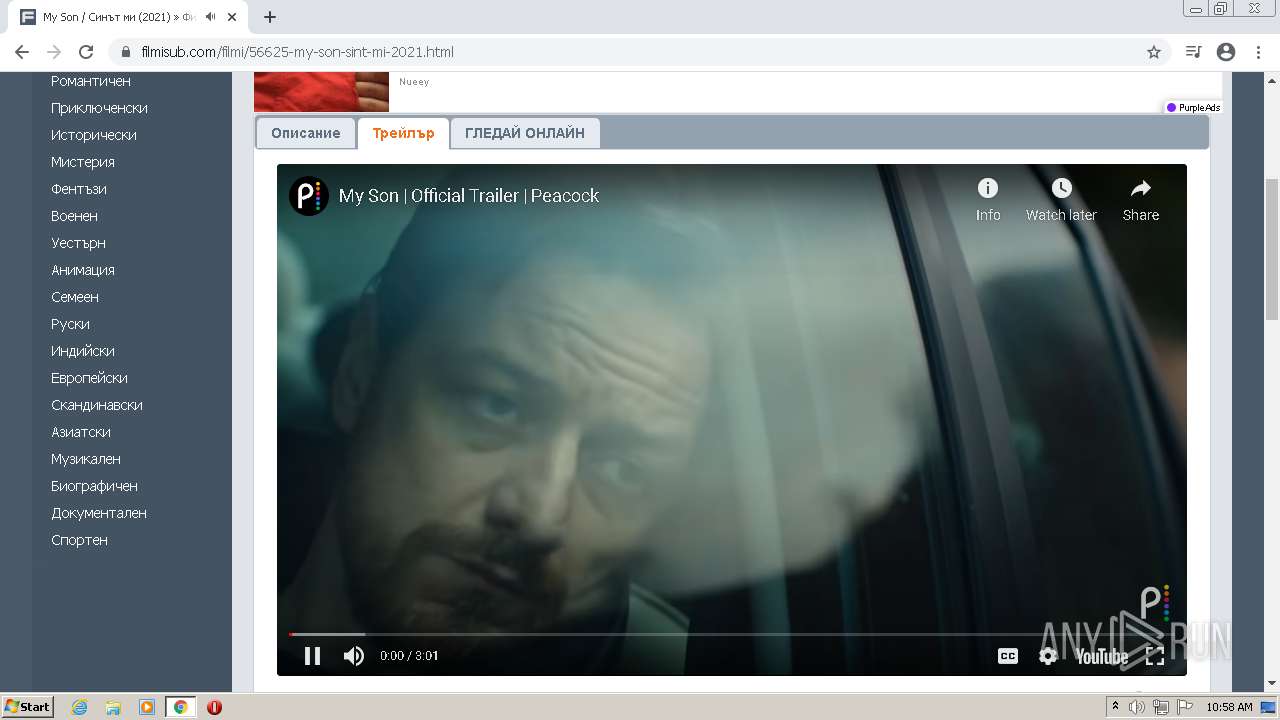Open the Windows Start menu
Viewport: 1280px width, 720px height.
[27, 707]
